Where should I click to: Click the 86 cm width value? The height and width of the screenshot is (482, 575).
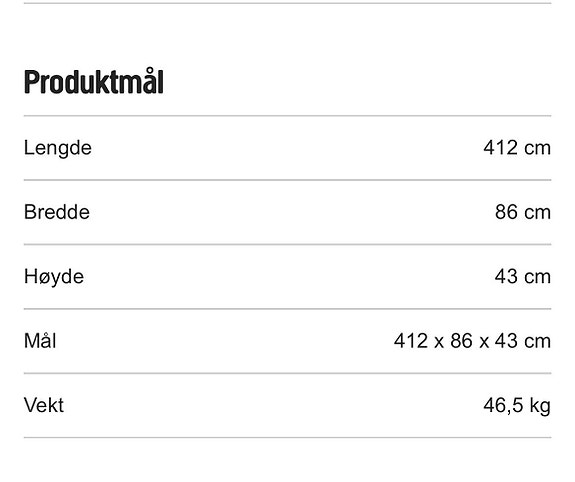point(523,212)
